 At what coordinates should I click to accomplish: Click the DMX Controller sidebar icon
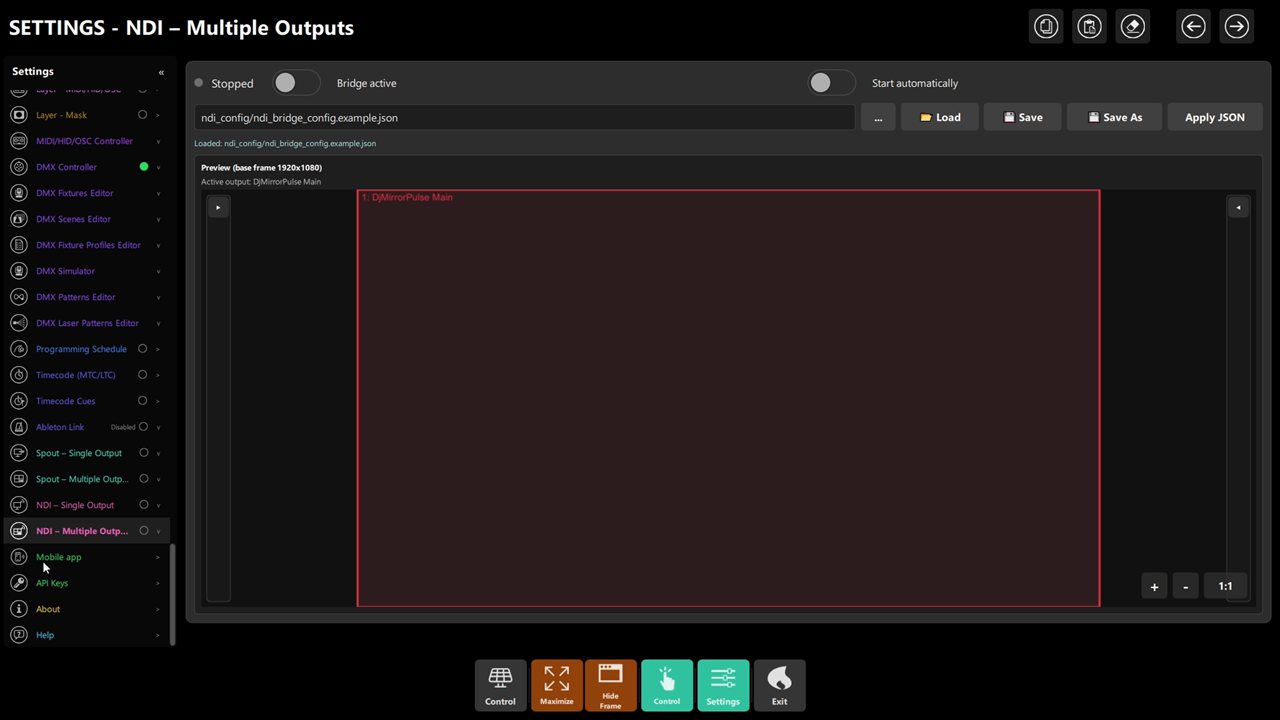pos(18,167)
